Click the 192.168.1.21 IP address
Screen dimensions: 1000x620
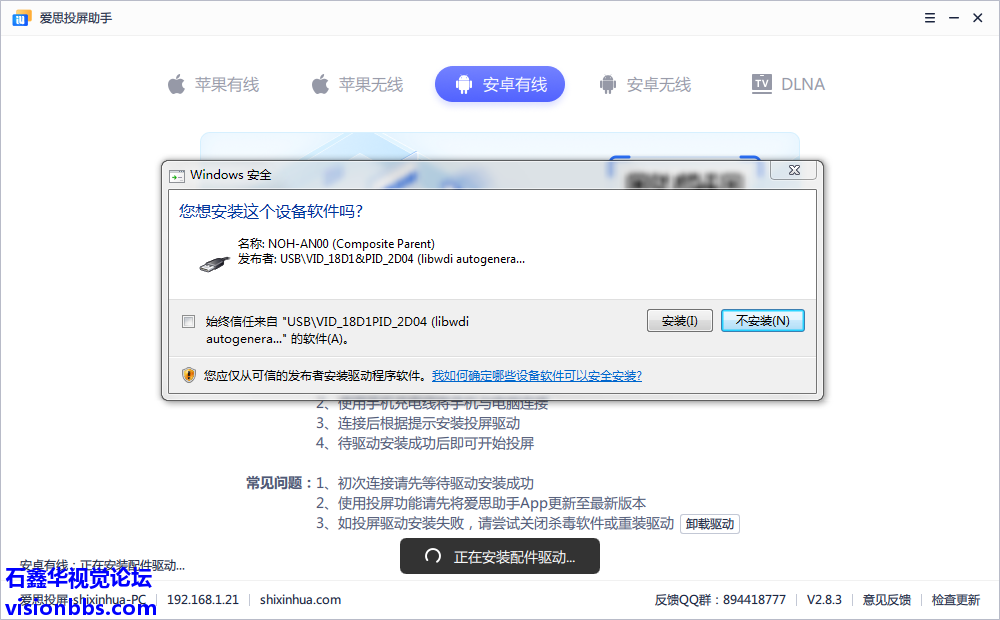[x=203, y=600]
